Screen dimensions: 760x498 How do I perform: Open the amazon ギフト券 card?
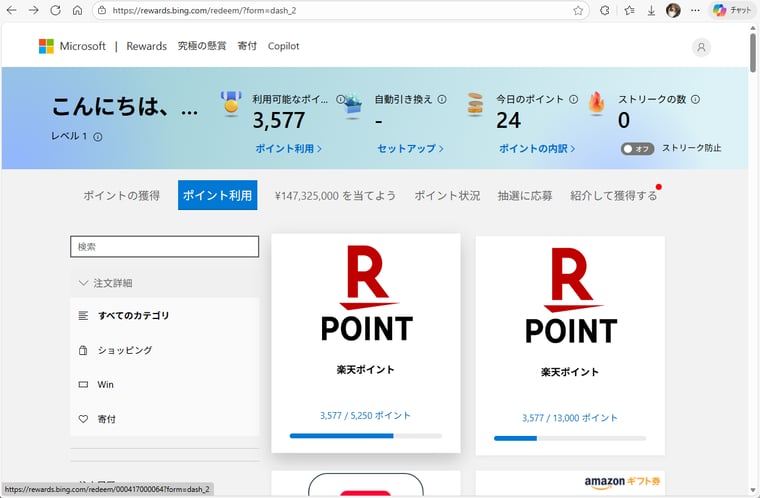pyautogui.click(x=570, y=483)
